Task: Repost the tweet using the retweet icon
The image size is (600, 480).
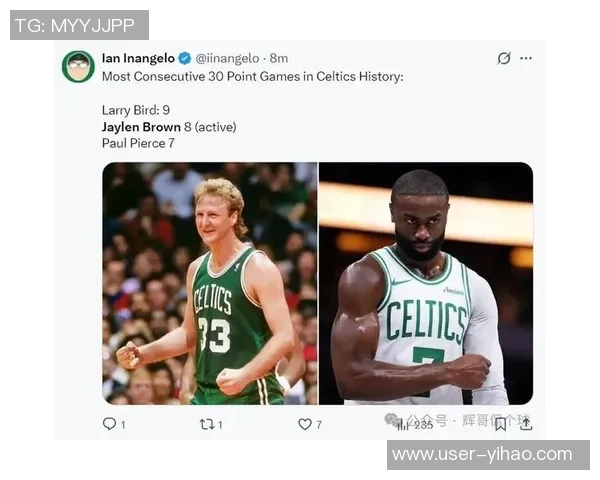Action: (x=206, y=424)
